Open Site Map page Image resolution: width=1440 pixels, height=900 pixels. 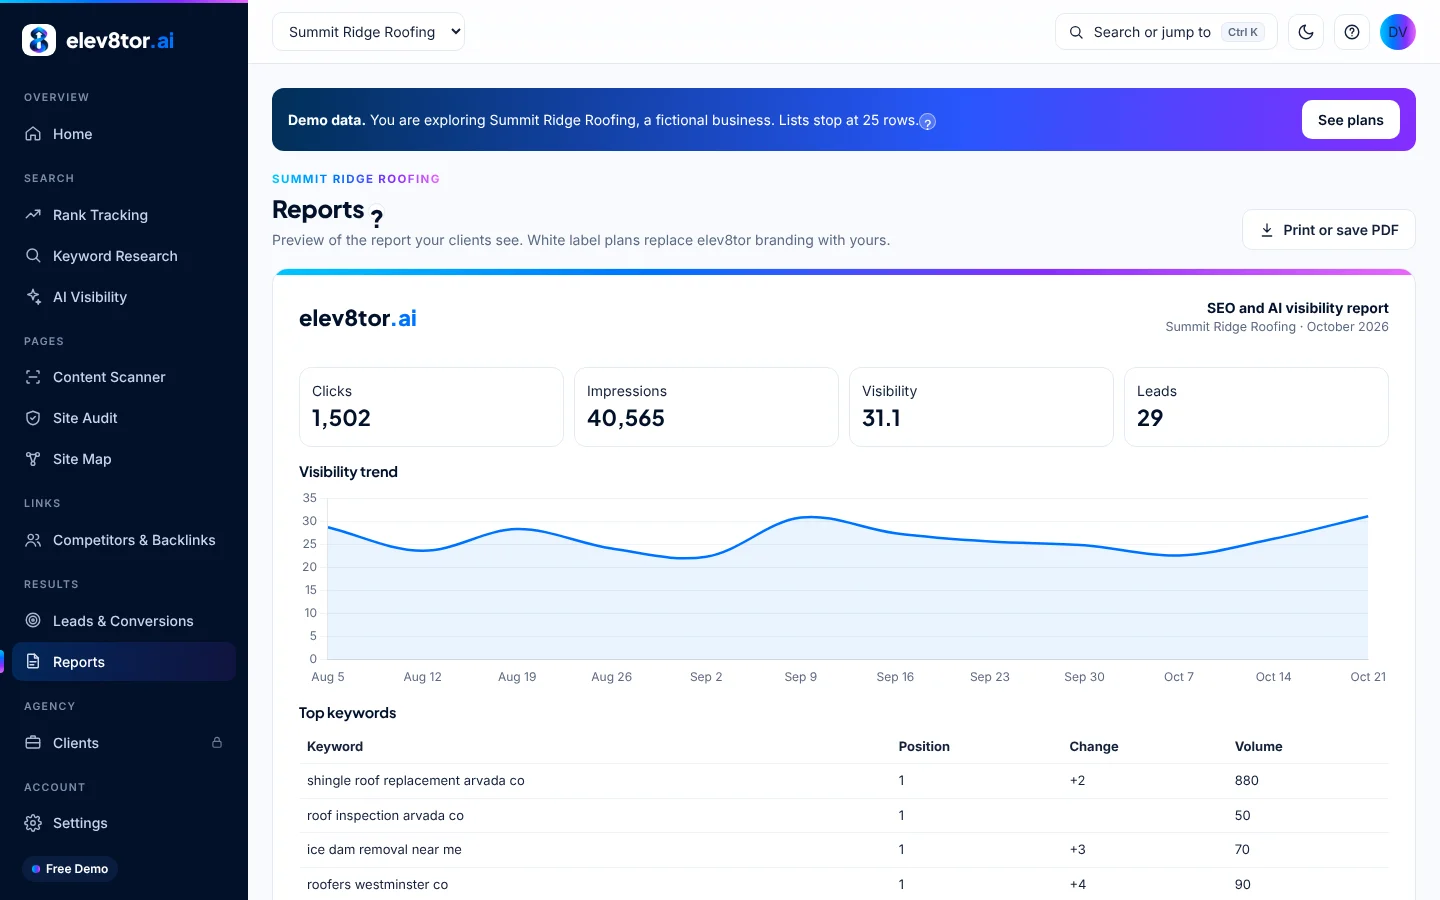pyautogui.click(x=124, y=459)
